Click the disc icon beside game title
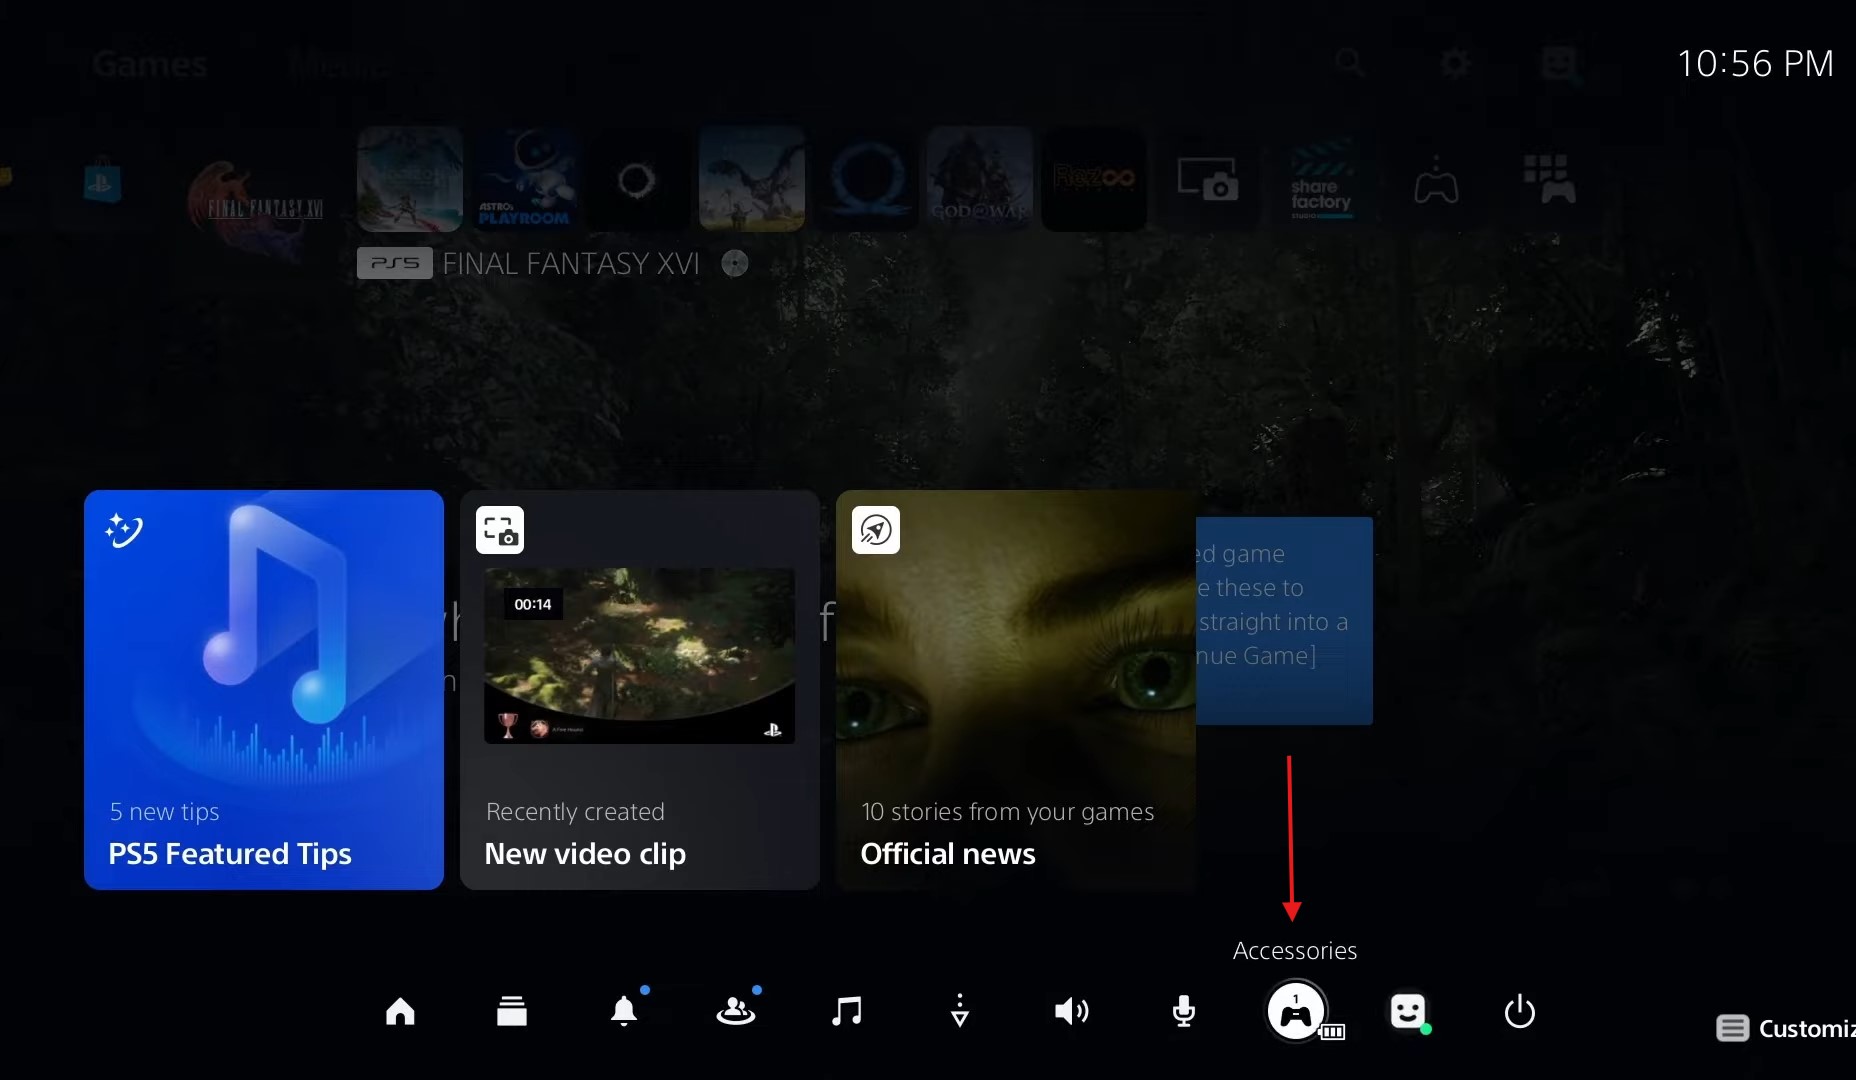Screen dimensions: 1856x1080 pyautogui.click(x=735, y=264)
